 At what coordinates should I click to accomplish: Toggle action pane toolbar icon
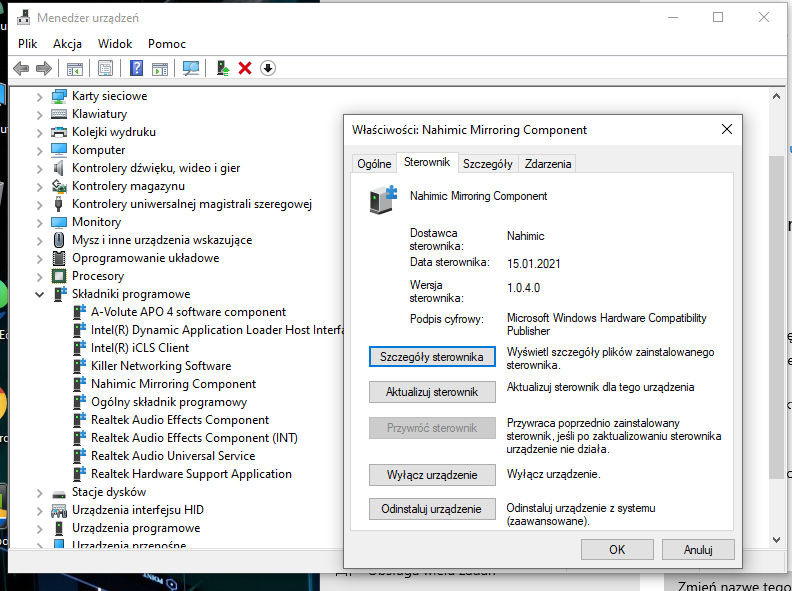tap(160, 68)
